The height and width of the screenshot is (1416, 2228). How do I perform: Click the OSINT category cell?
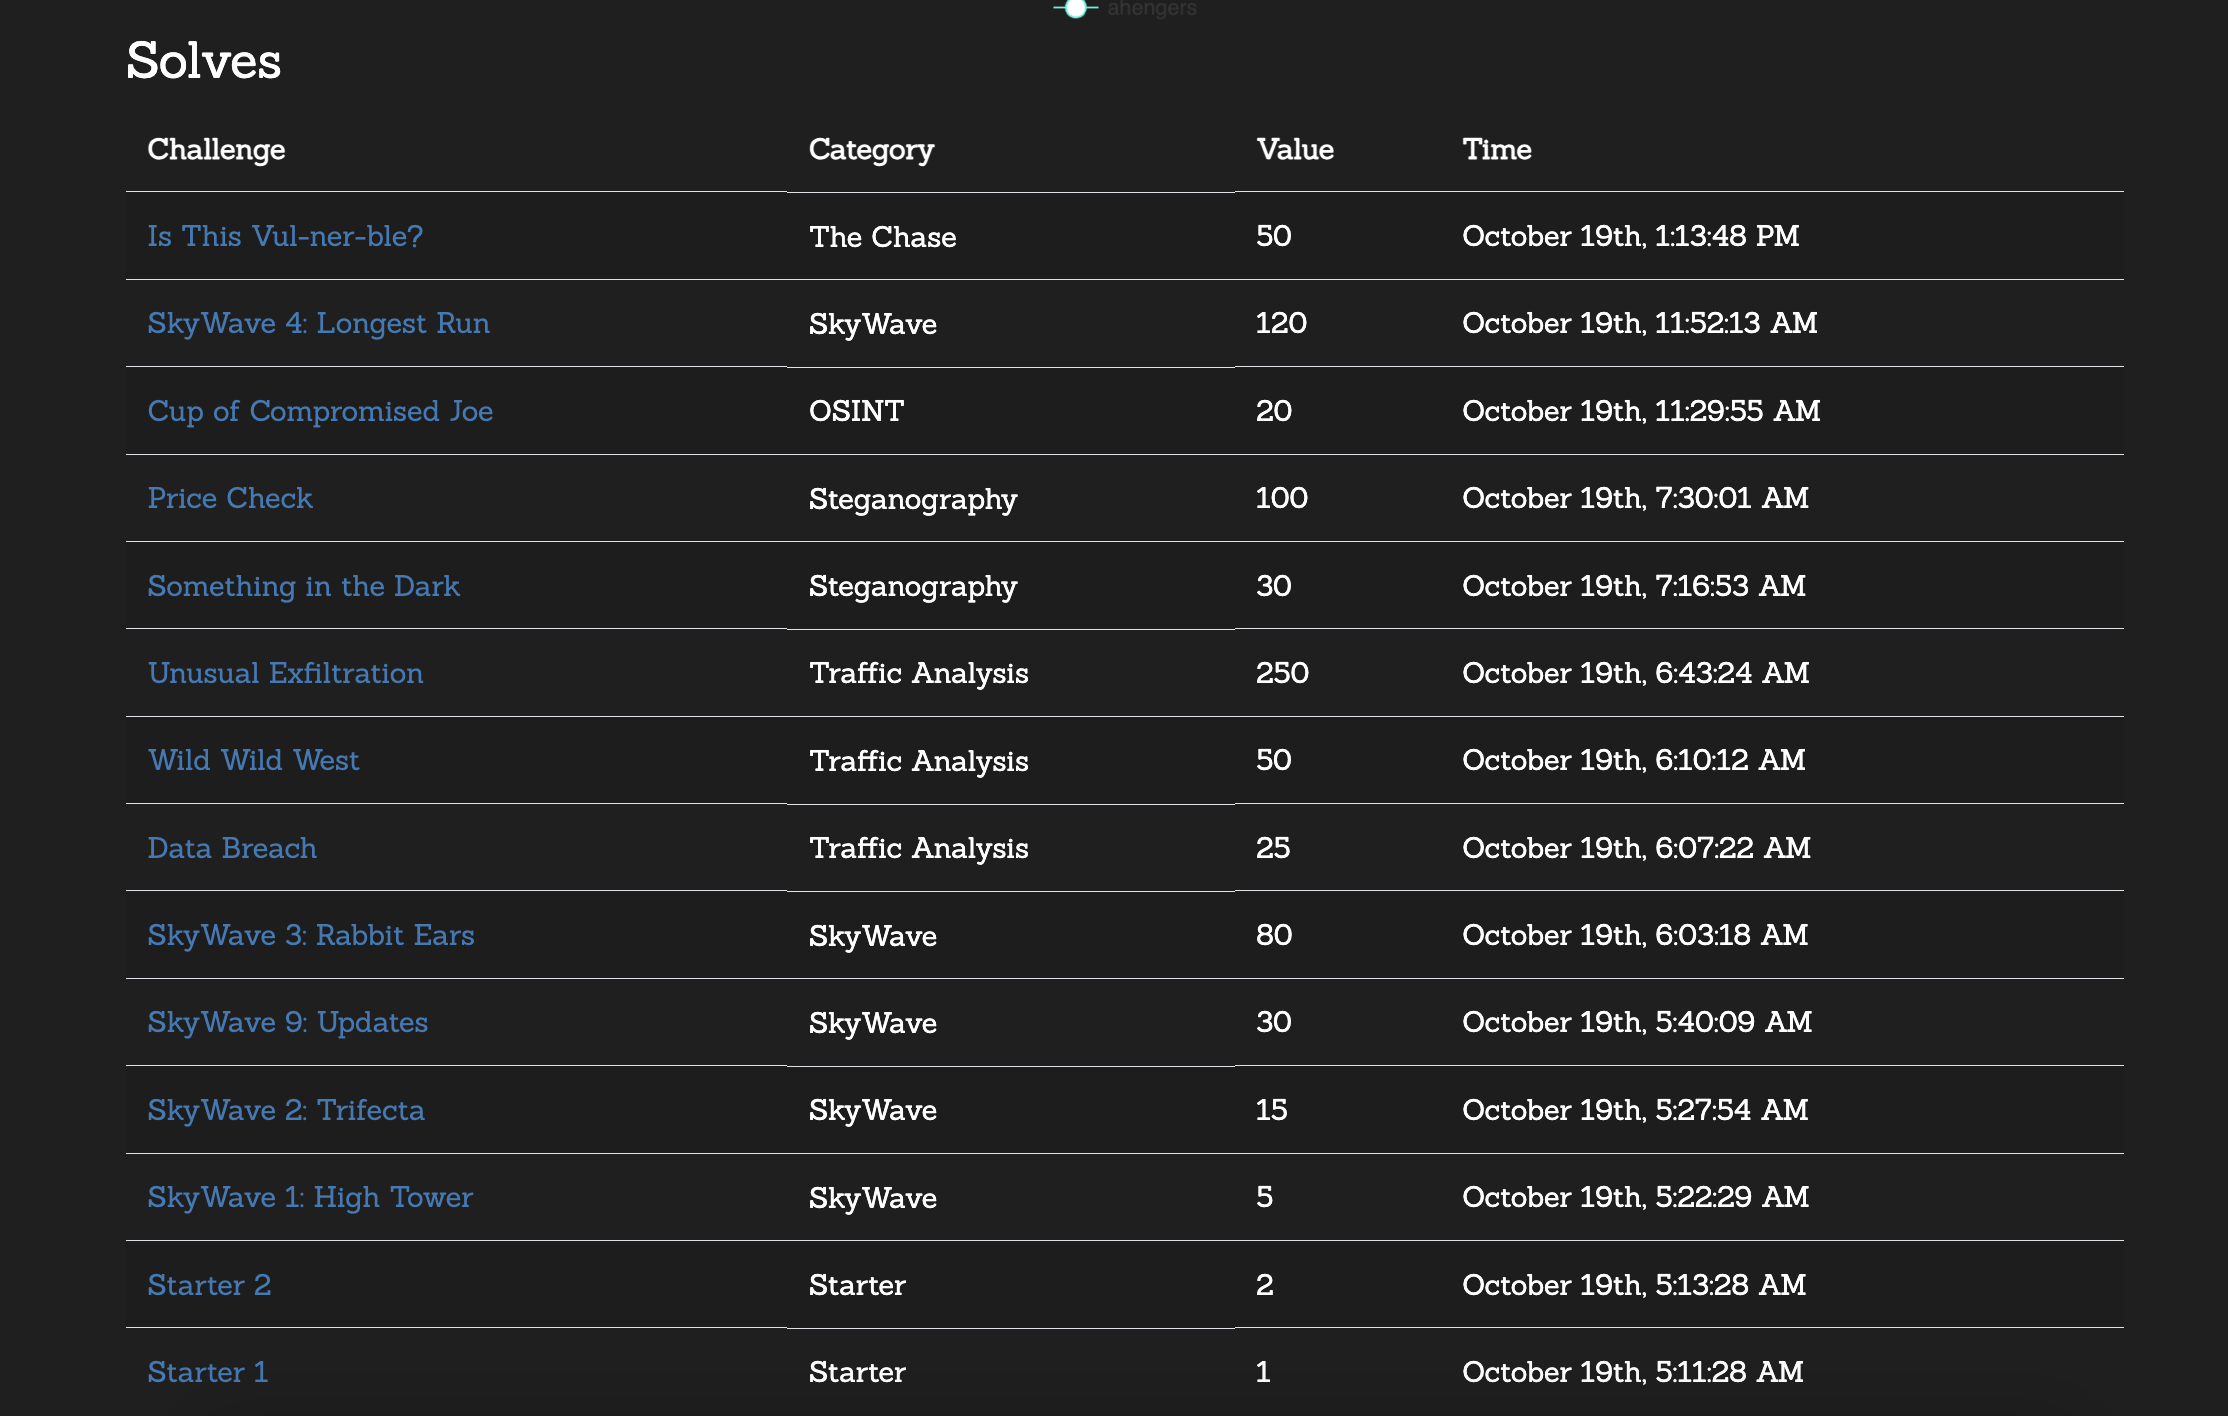coord(856,411)
